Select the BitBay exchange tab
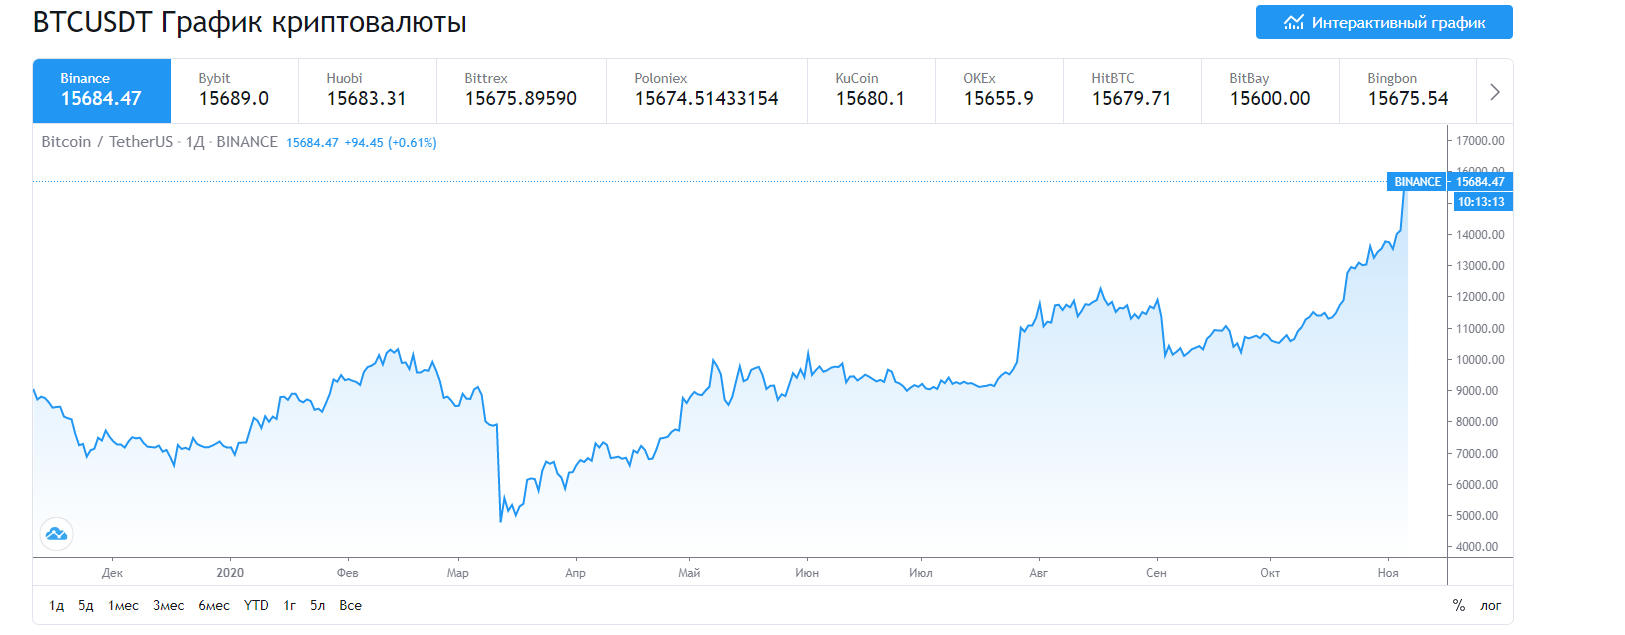This screenshot has width=1625, height=635. tap(1270, 90)
